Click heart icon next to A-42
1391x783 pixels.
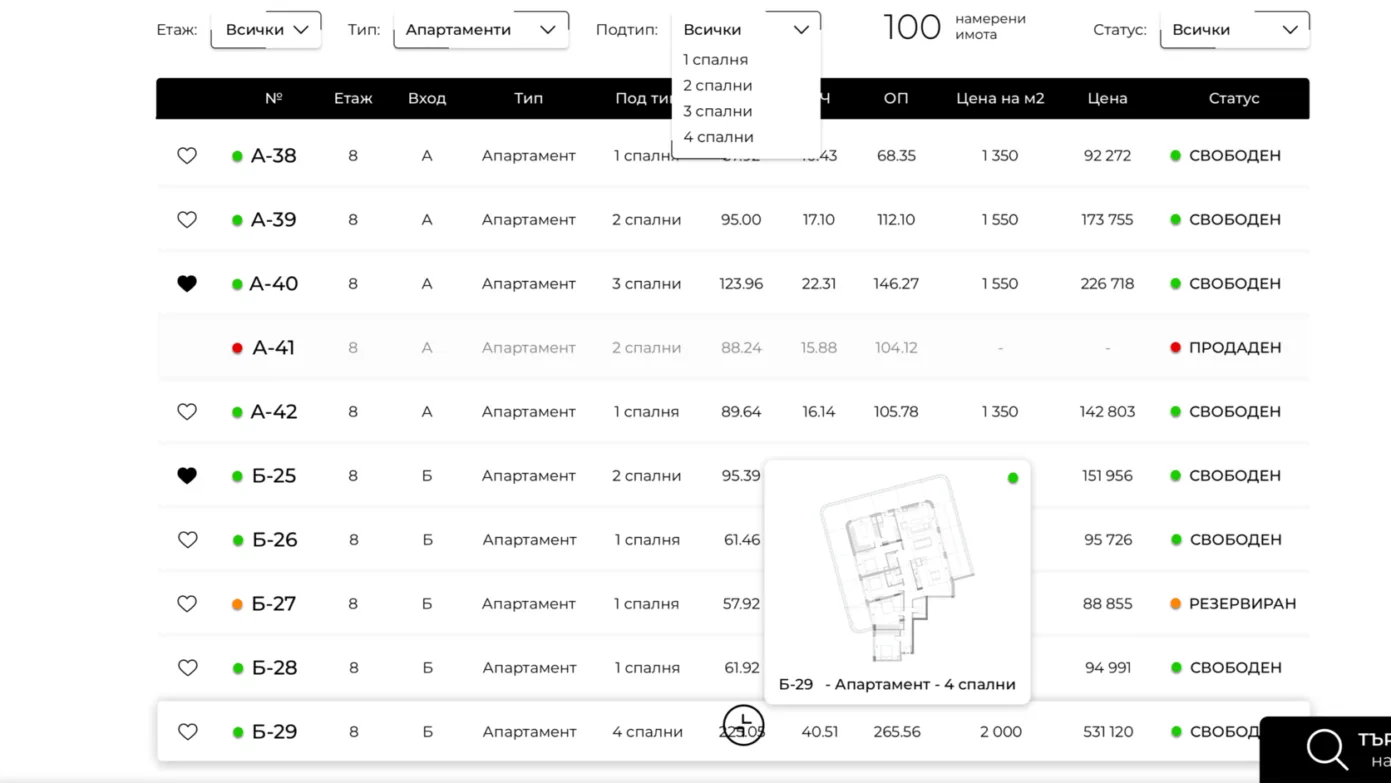[x=187, y=412]
